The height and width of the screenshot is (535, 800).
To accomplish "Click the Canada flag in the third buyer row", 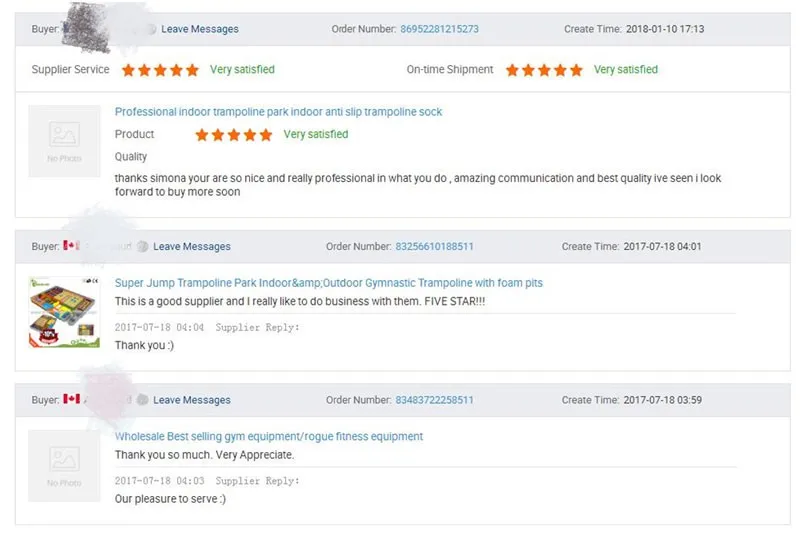I will tap(71, 399).
